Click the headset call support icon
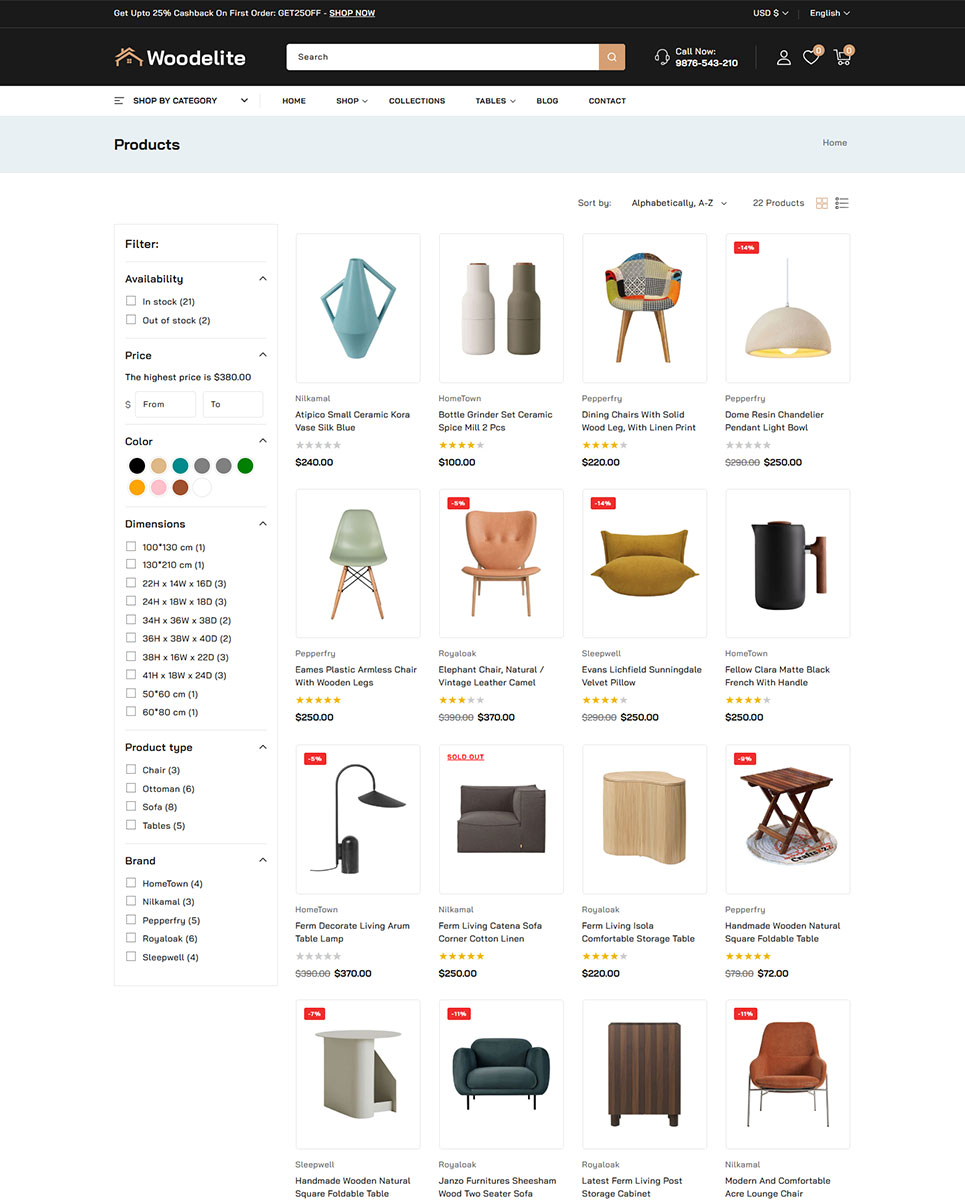The width and height of the screenshot is (965, 1200). 662,57
